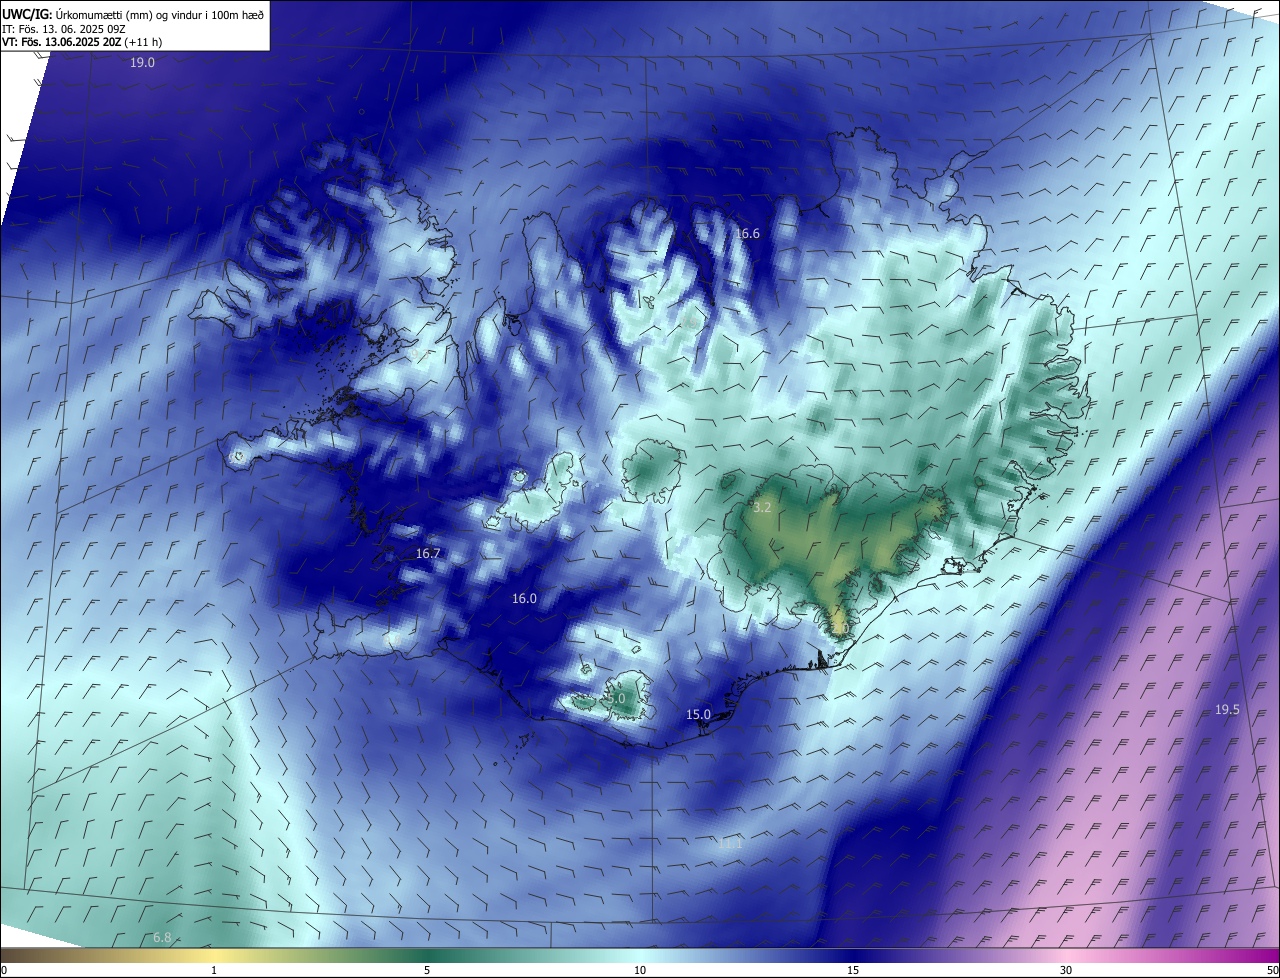Viewport: 1280px width, 978px height.
Task: Click the 19.5 value label in the purple band
Action: pos(1227,709)
